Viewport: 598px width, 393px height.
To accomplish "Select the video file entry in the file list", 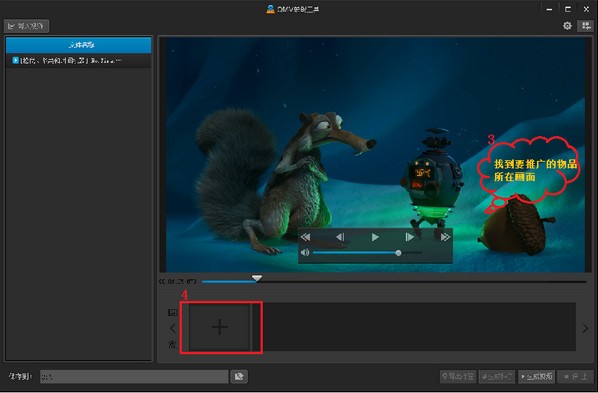I will tap(79, 61).
